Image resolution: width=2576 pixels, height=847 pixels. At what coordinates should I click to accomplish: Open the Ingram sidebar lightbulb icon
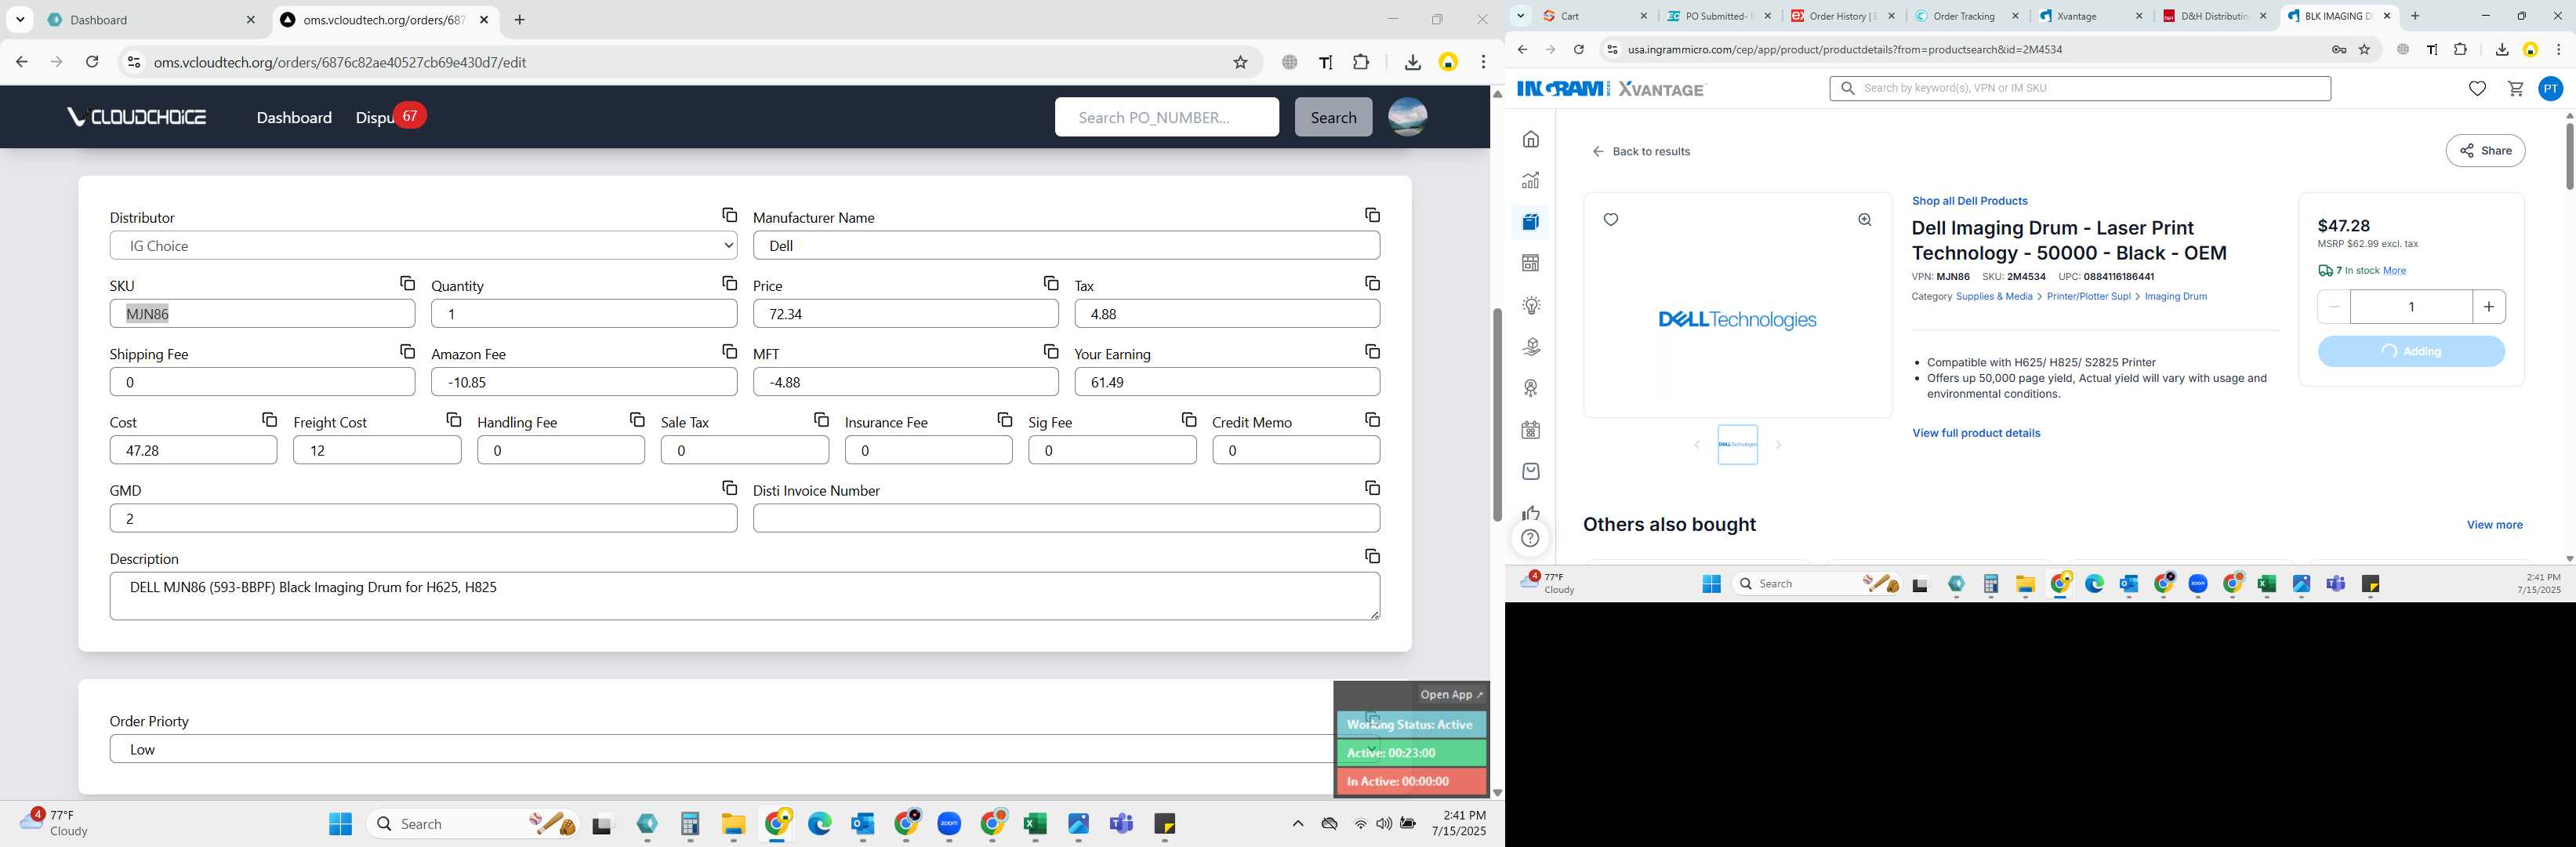point(1531,305)
